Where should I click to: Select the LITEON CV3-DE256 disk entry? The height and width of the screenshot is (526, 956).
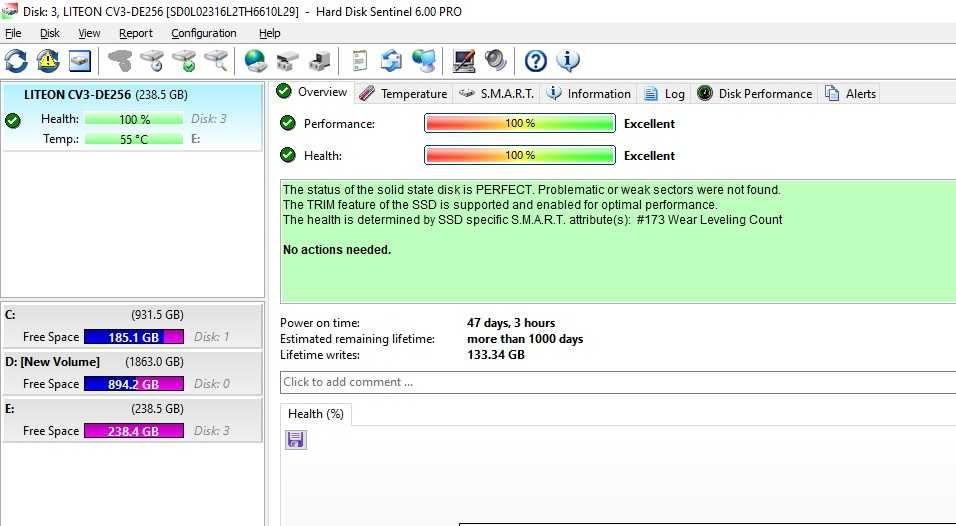click(132, 117)
